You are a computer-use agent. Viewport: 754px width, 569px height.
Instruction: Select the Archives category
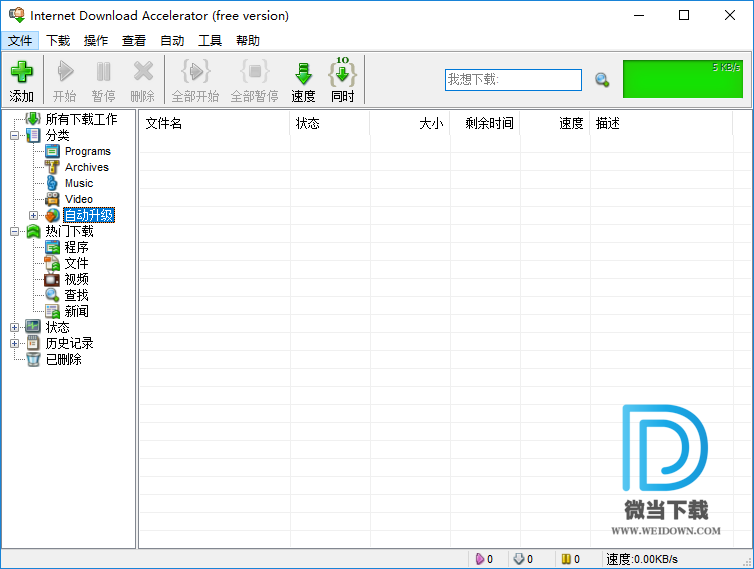click(x=87, y=167)
